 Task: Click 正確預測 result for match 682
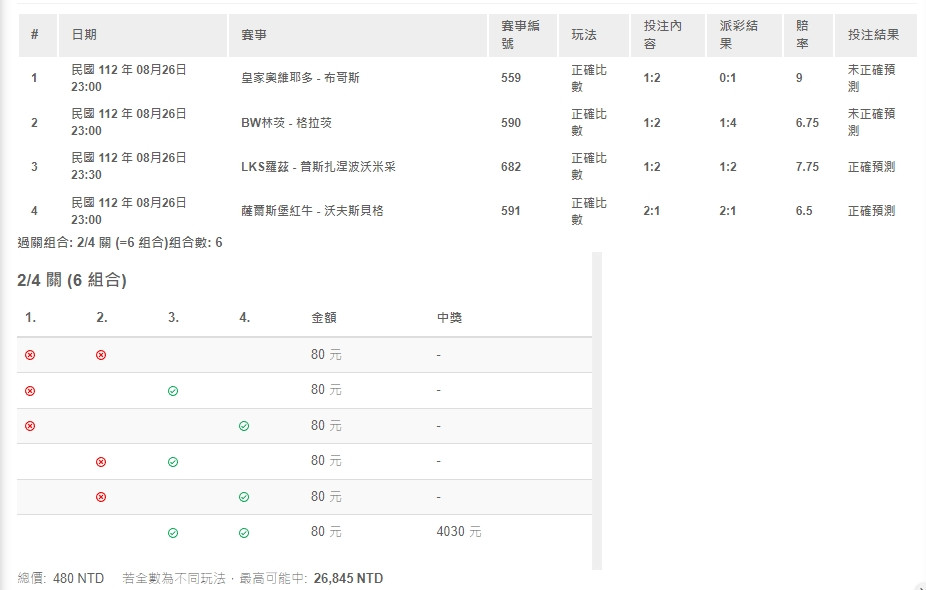click(872, 167)
